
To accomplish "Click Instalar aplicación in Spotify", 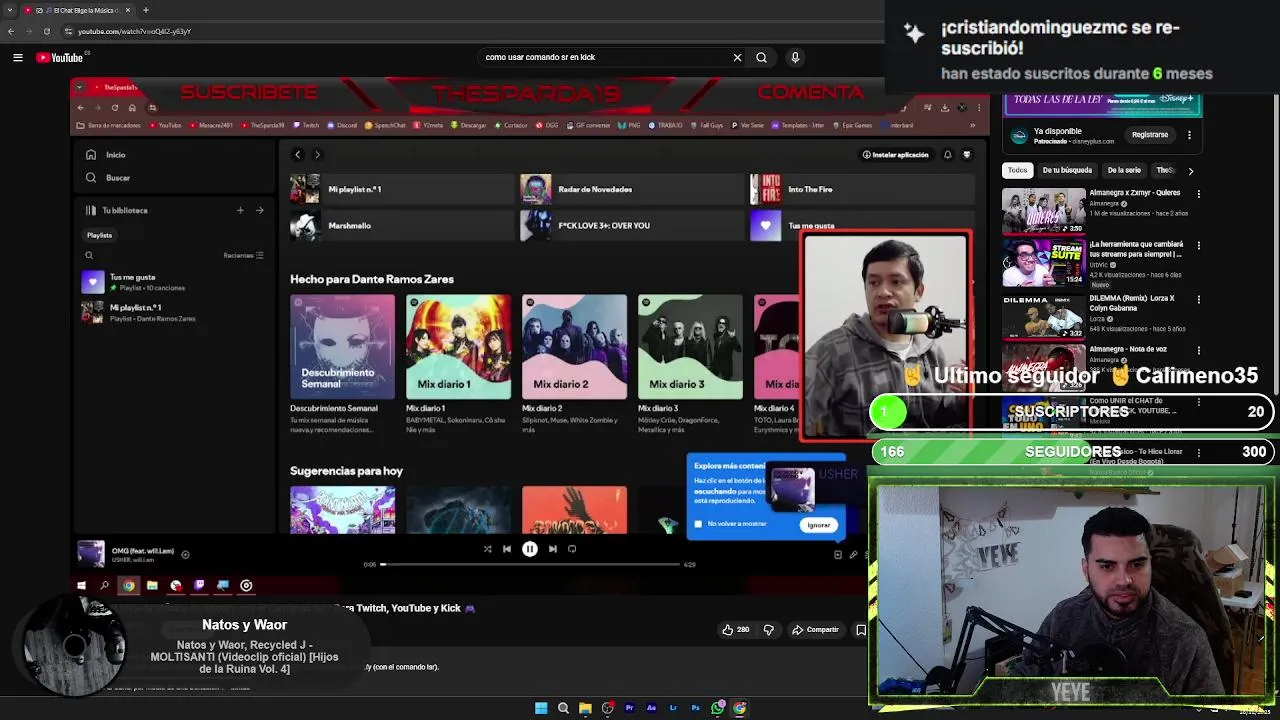I will (895, 155).
